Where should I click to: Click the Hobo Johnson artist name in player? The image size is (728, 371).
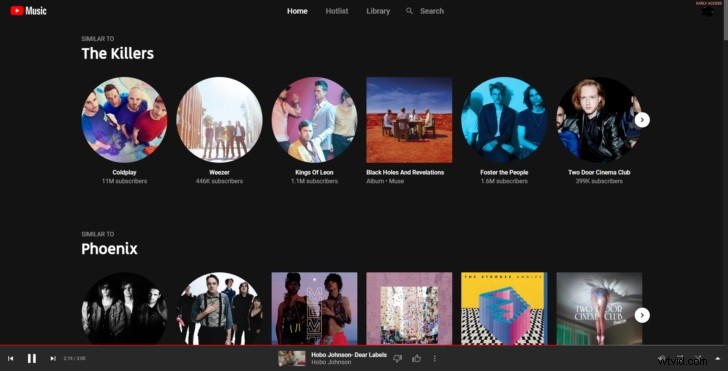[x=331, y=362]
